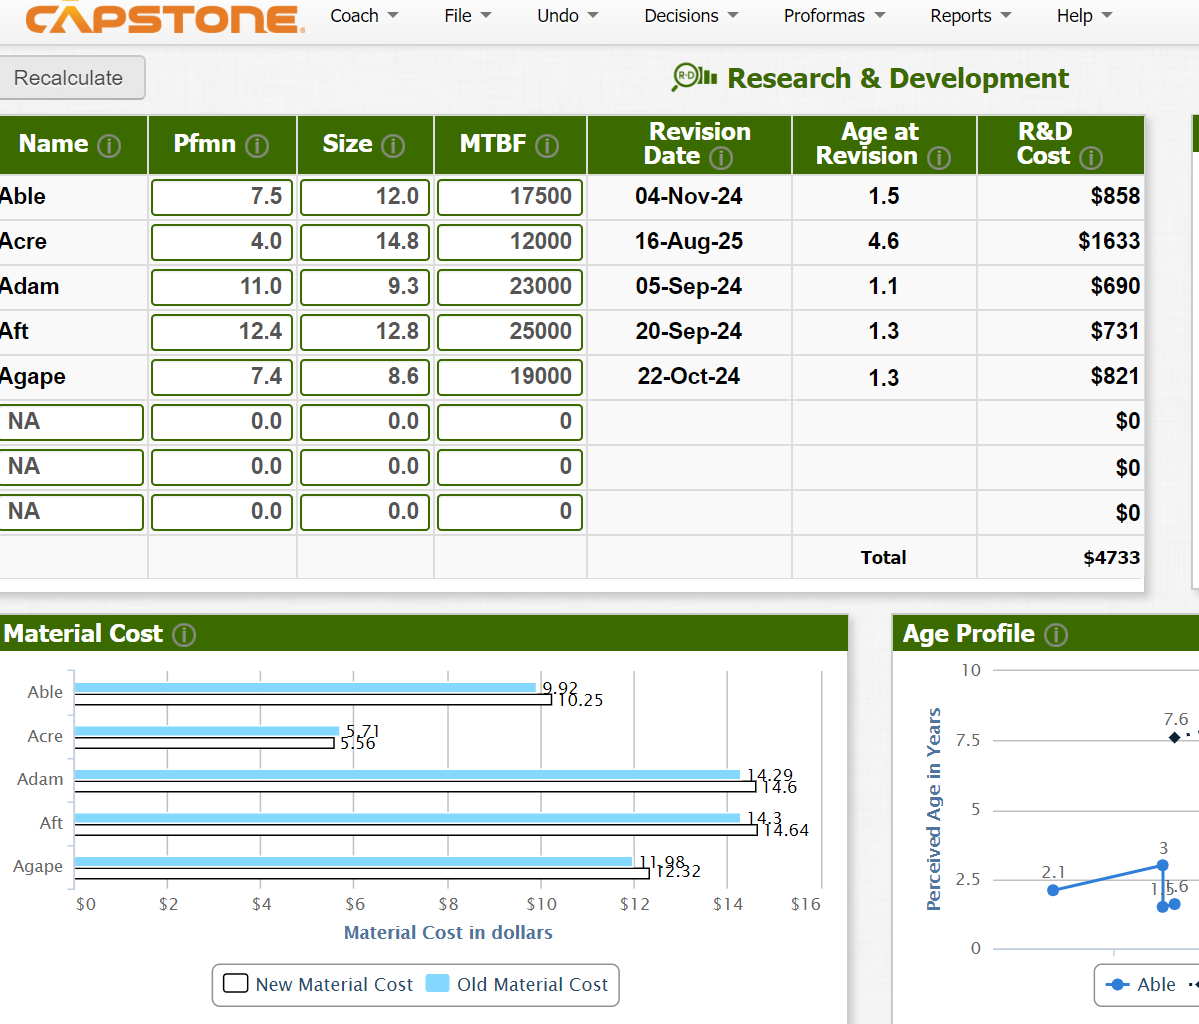Toggle Old Material Cost legend item
Image resolution: width=1199 pixels, height=1024 pixels.
517,984
